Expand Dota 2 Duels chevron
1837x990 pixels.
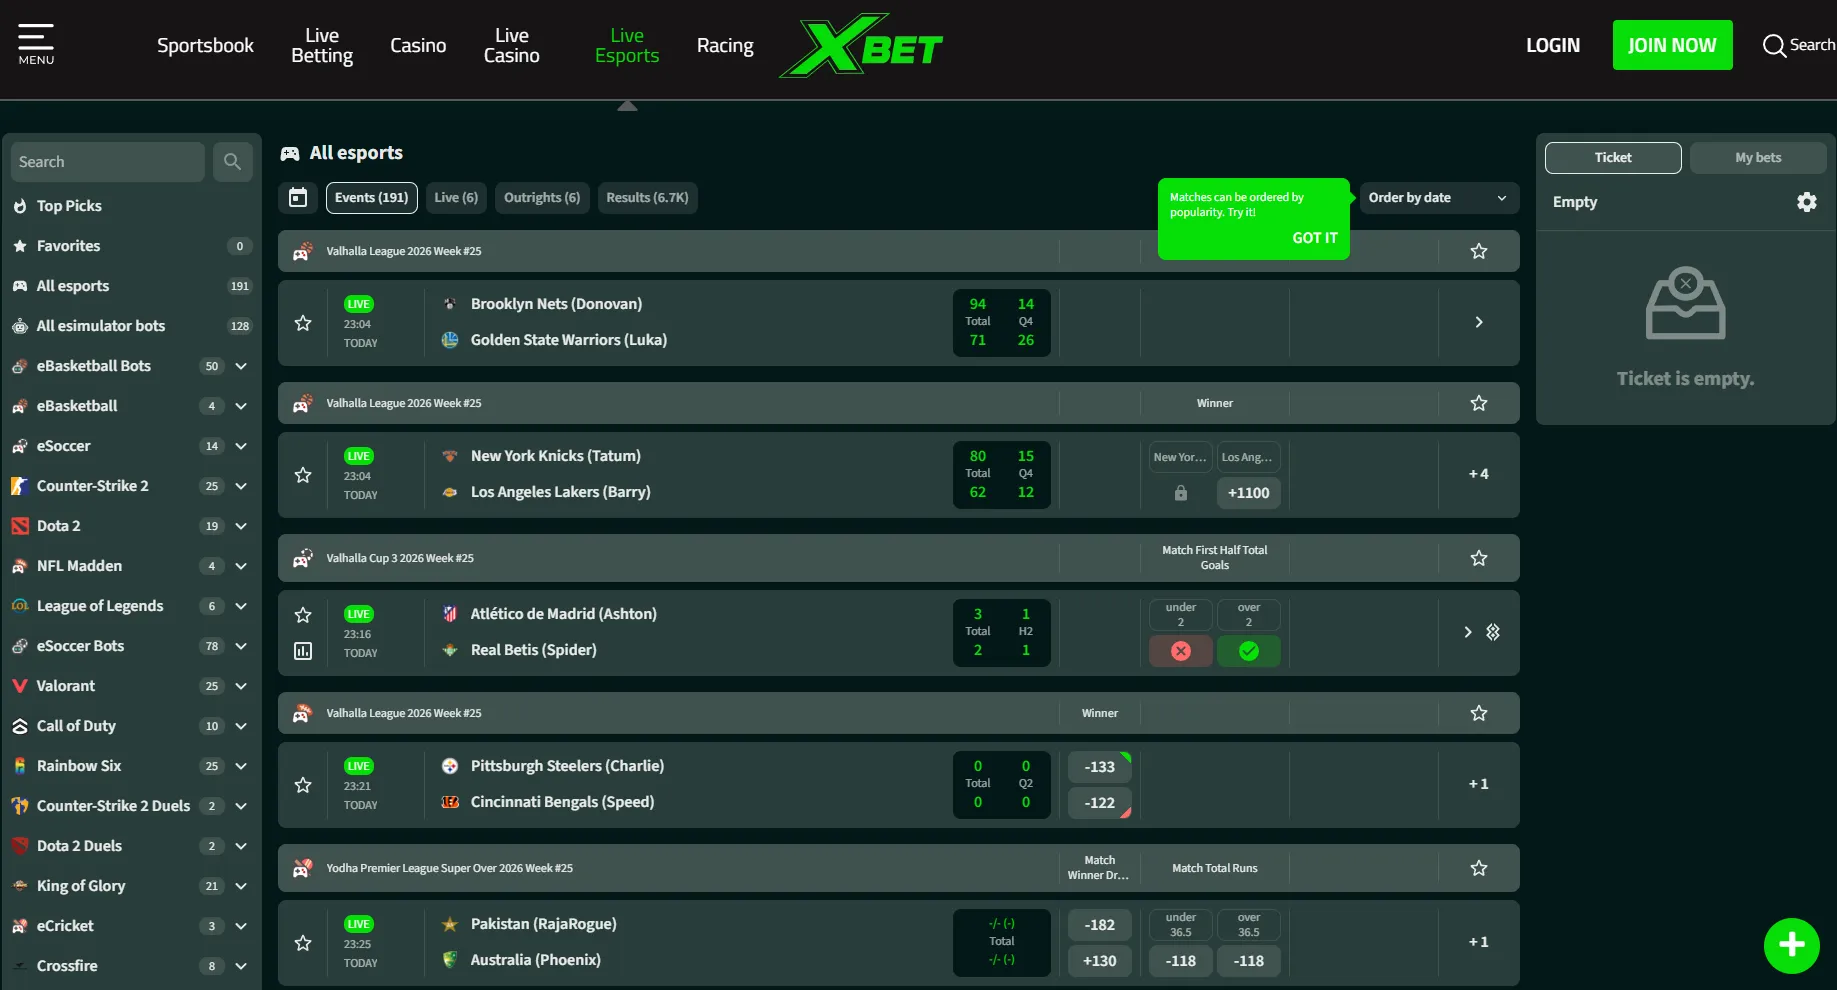click(x=241, y=846)
